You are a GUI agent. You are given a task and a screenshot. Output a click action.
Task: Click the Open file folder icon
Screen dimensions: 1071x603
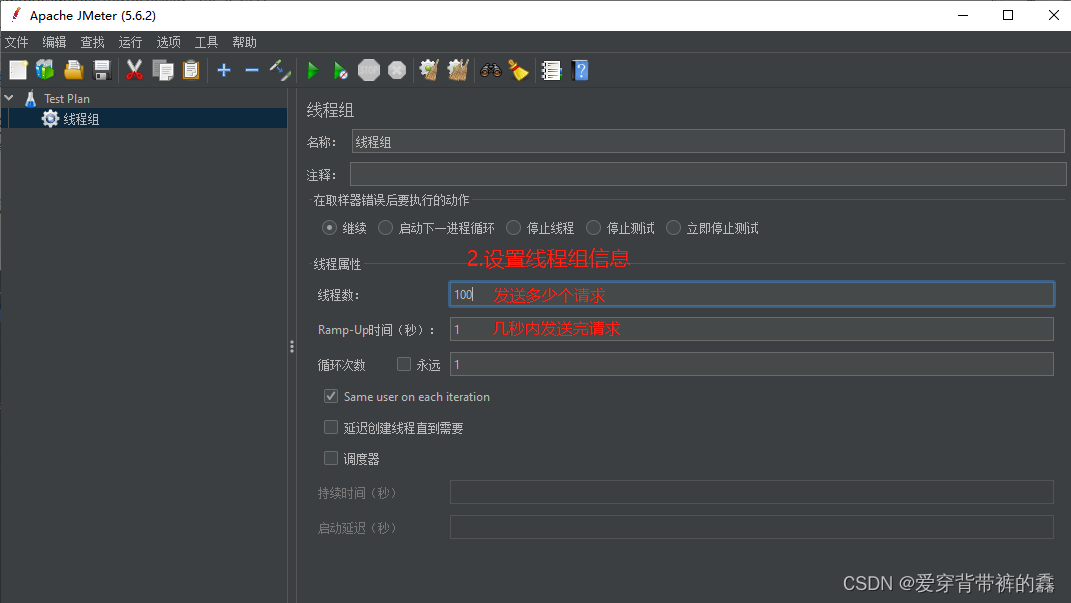[73, 70]
